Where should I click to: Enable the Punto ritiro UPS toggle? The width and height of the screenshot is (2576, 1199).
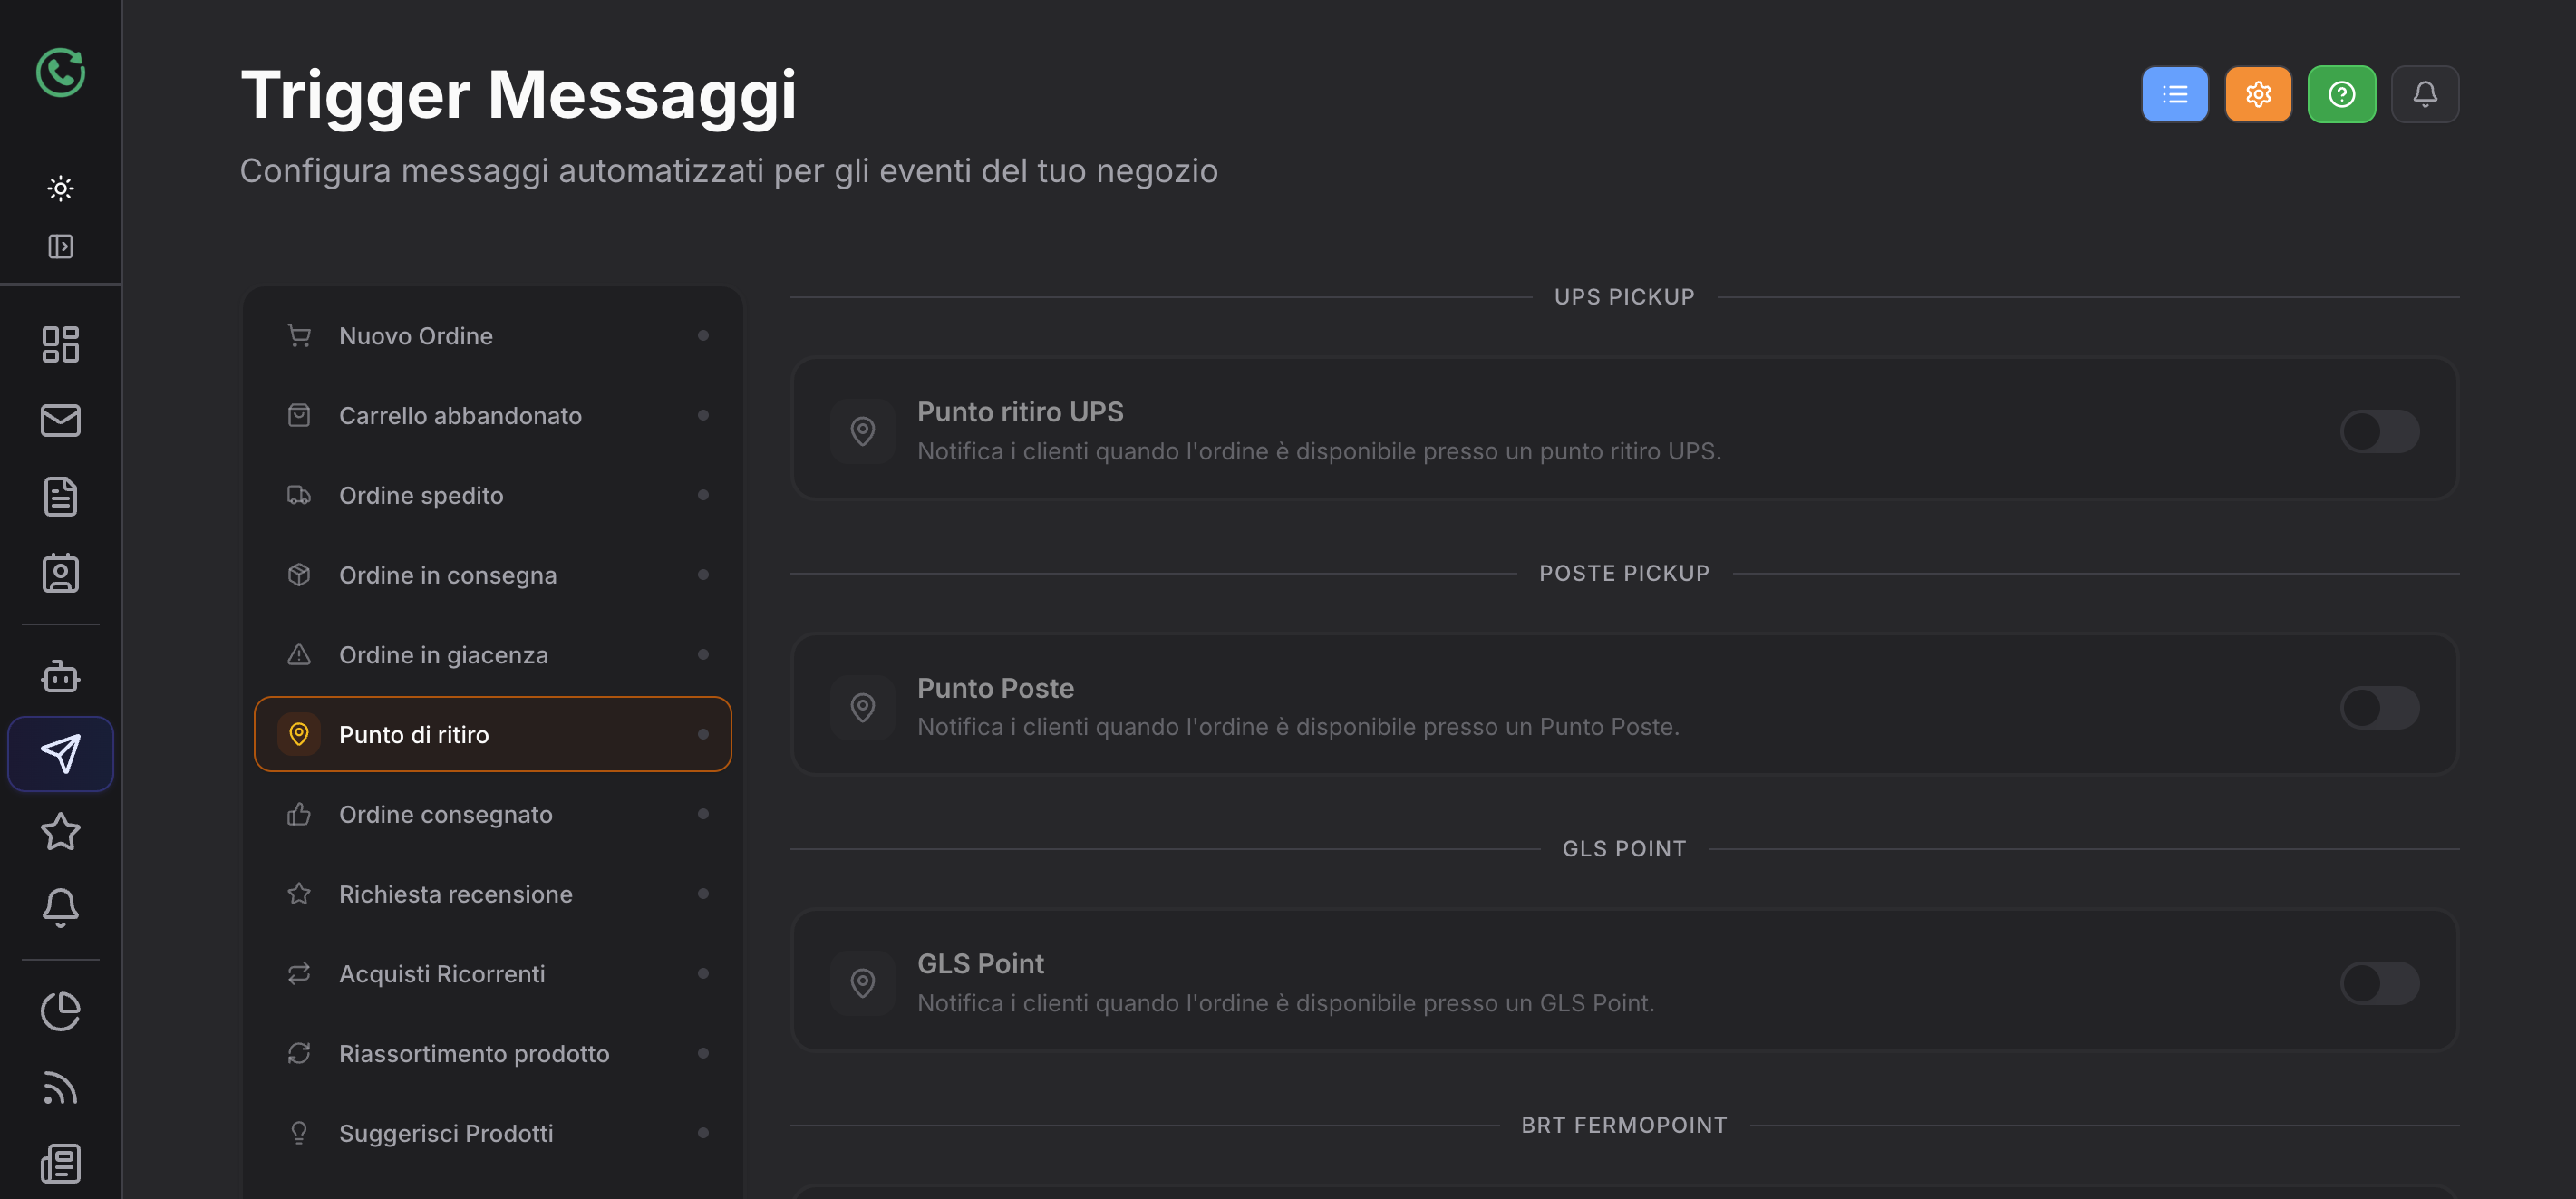pyautogui.click(x=2379, y=431)
